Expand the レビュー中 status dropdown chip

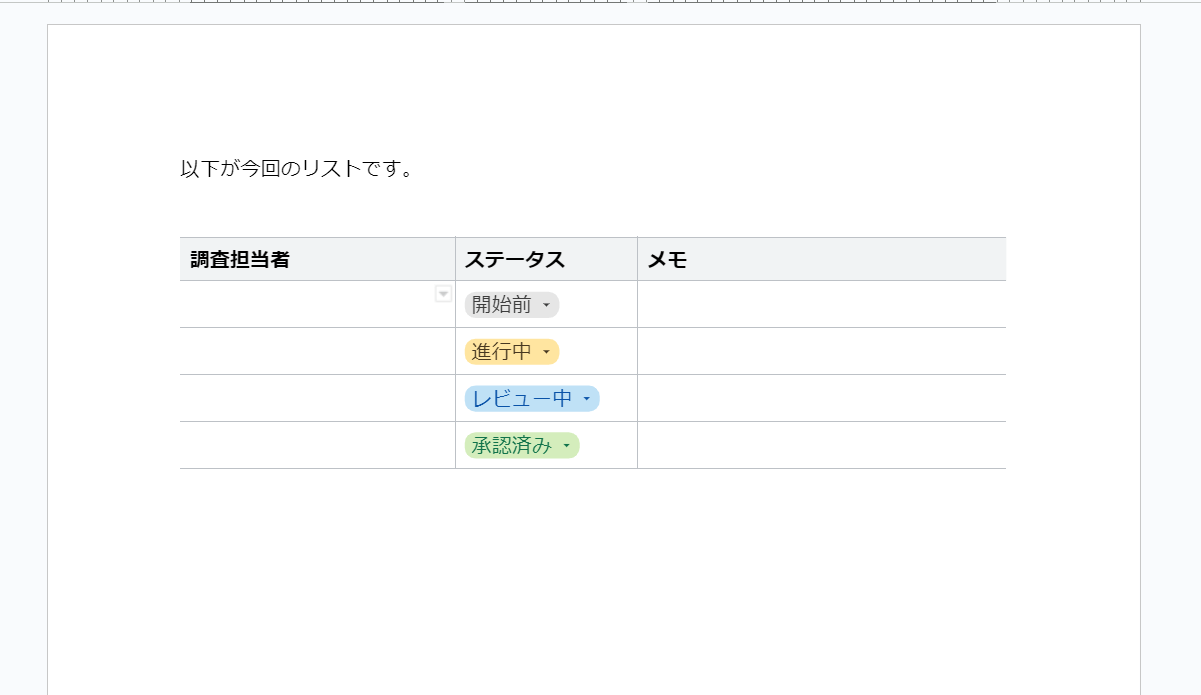tap(531, 399)
